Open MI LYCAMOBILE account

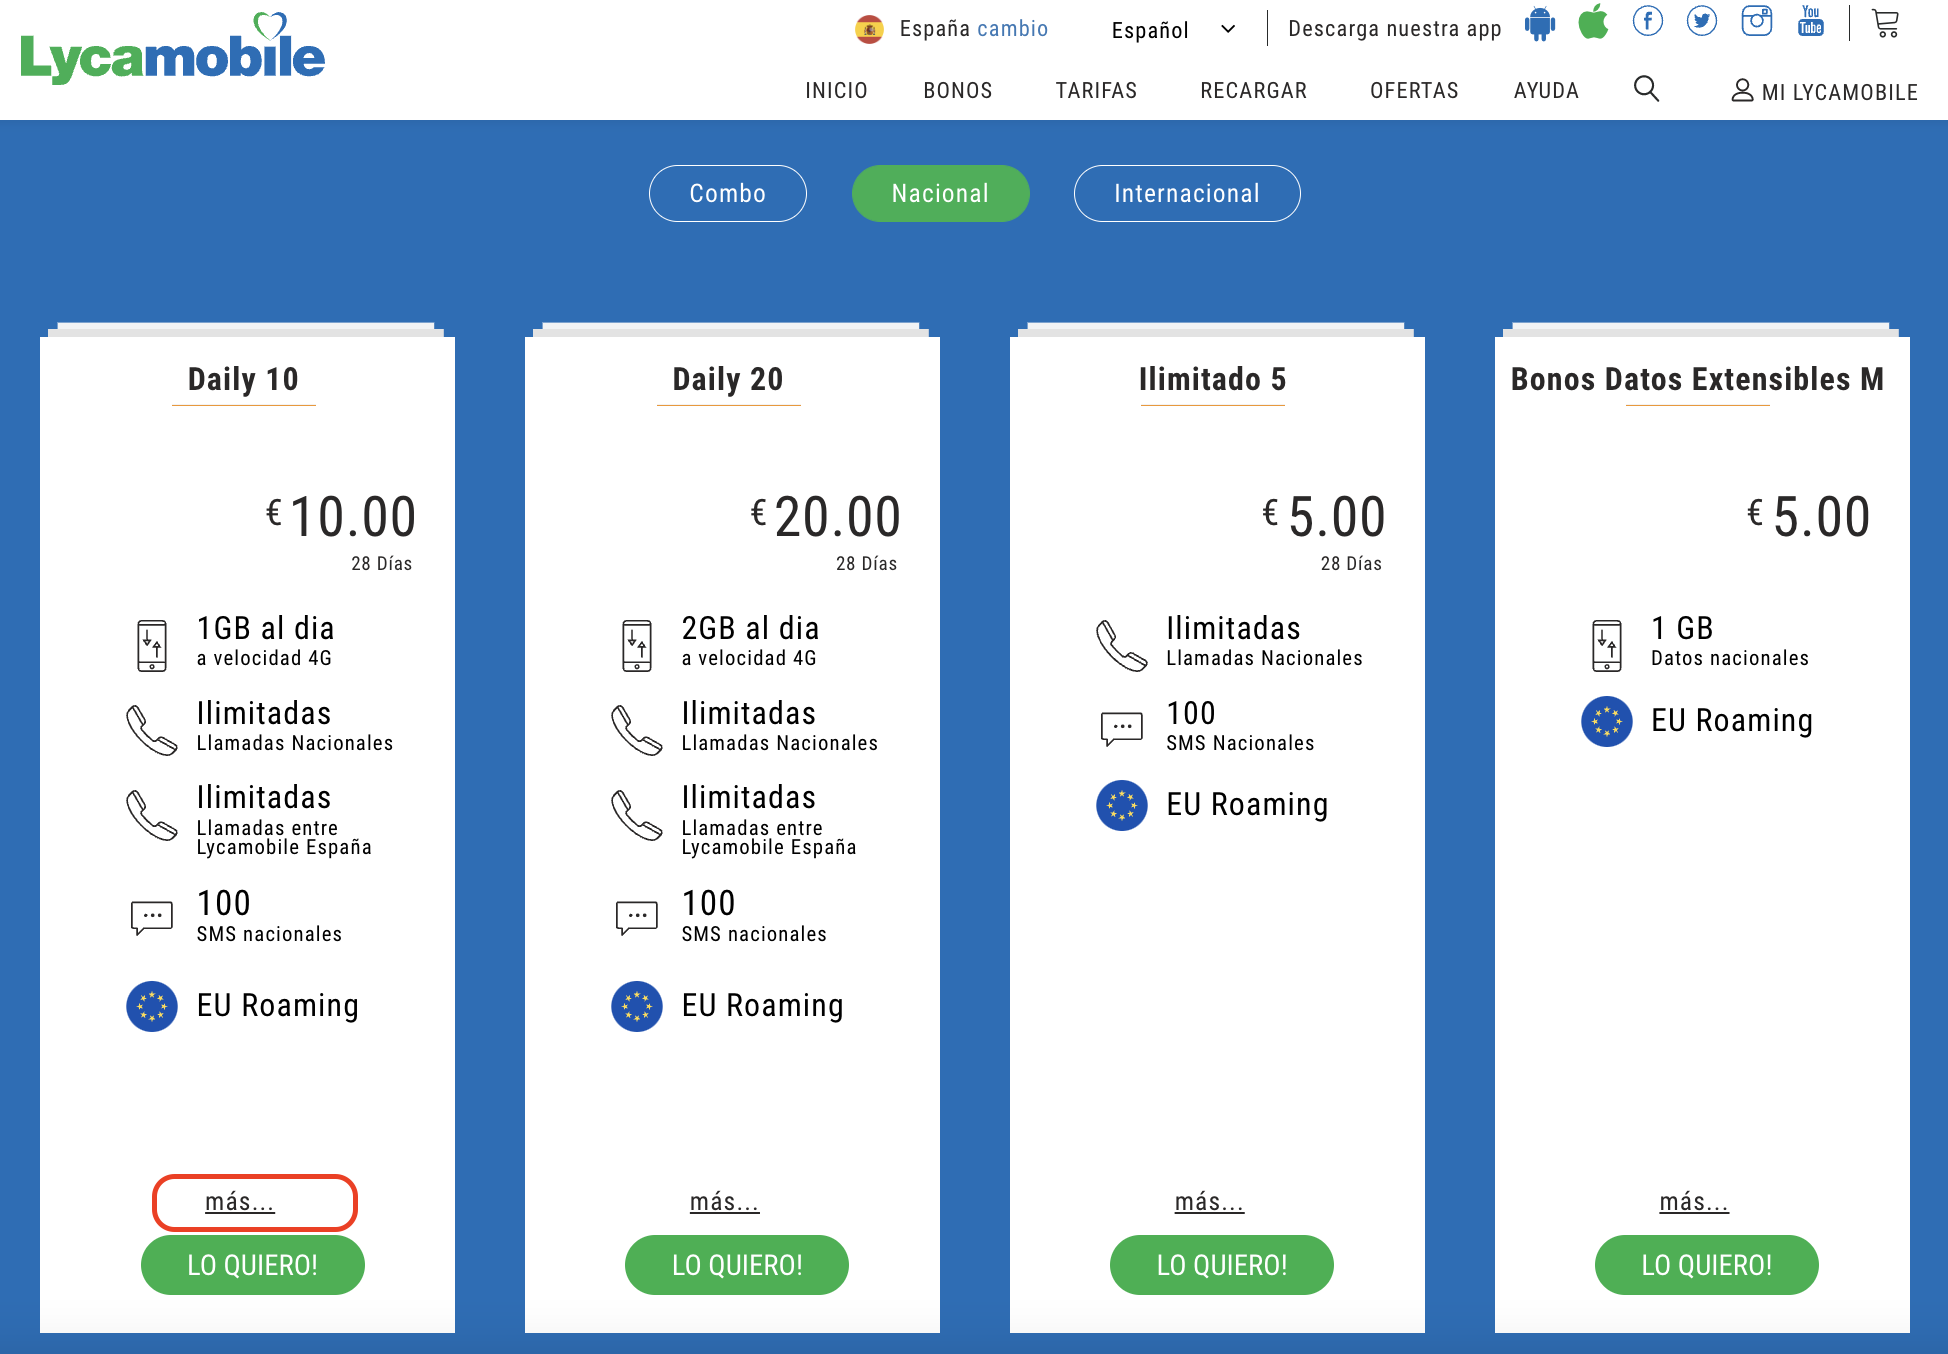click(1824, 92)
